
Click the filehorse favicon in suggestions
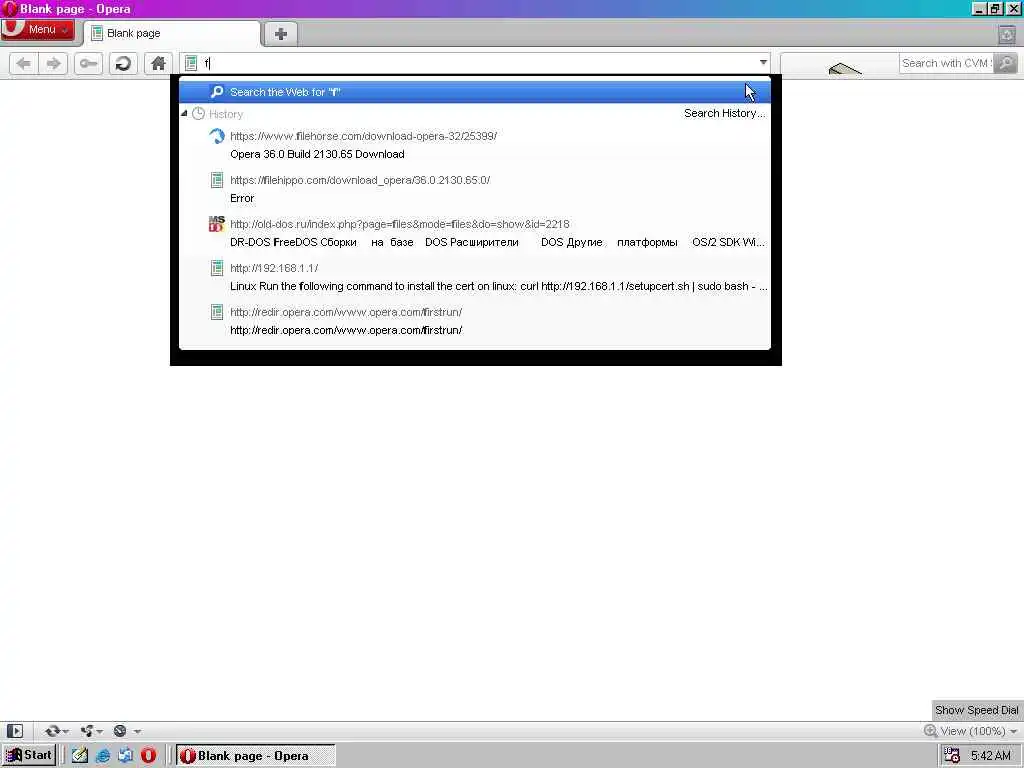(217, 136)
